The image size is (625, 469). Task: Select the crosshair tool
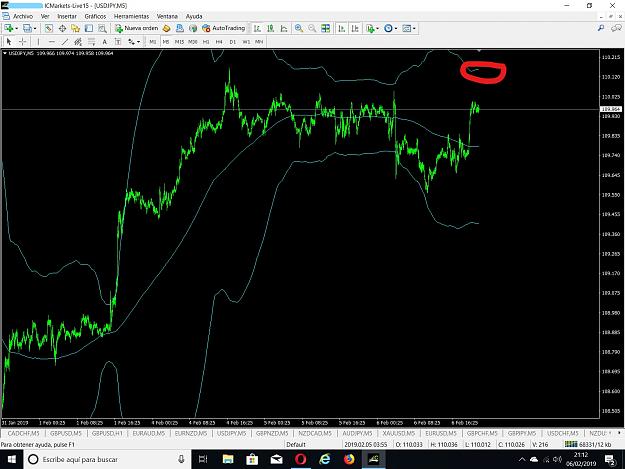tap(22, 41)
